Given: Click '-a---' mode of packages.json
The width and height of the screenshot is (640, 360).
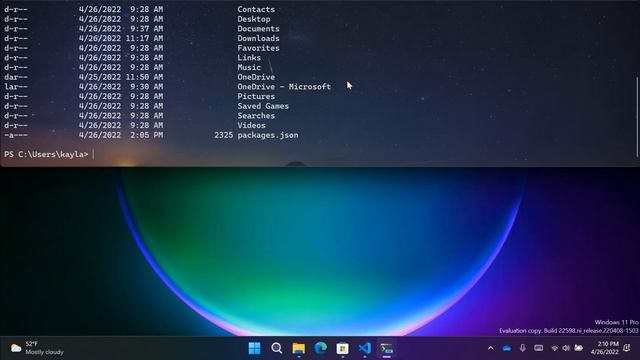Looking at the screenshot, I should point(16,135).
